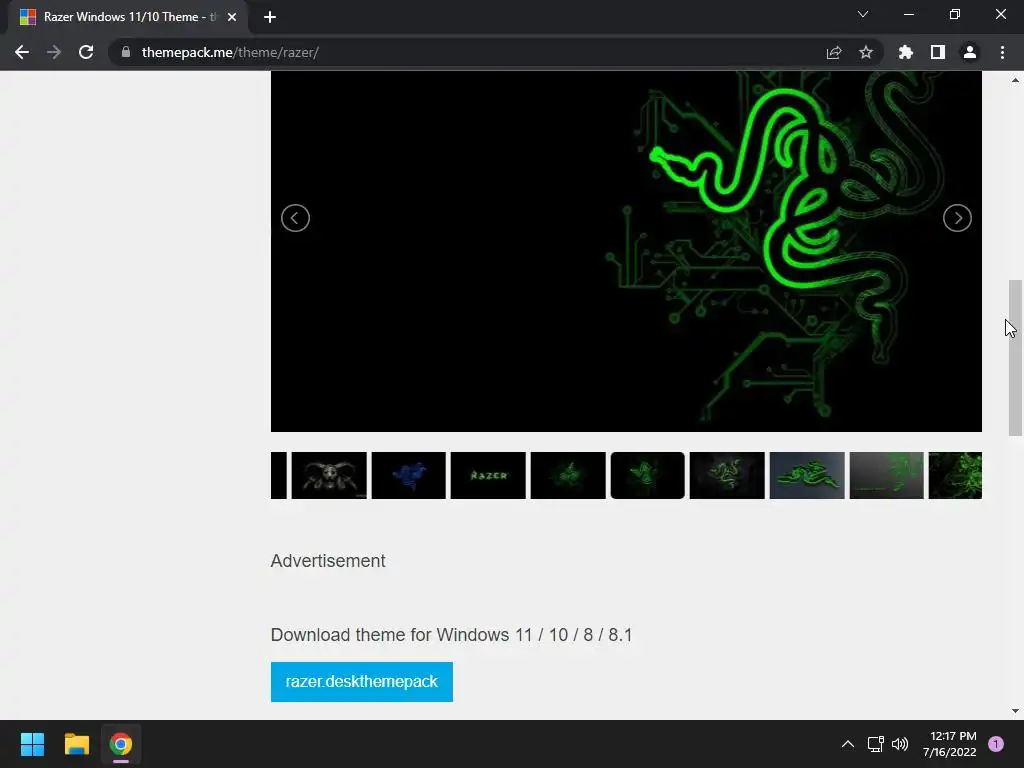Image resolution: width=1024 pixels, height=768 pixels.
Task: Open a new tab with plus button
Action: [x=270, y=17]
